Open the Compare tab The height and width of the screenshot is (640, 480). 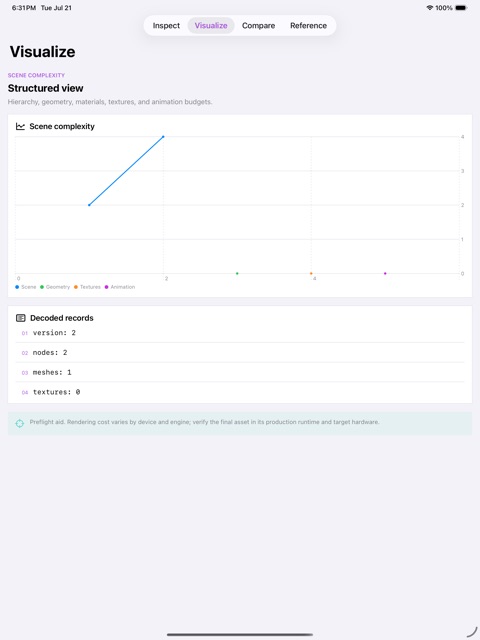click(x=258, y=25)
